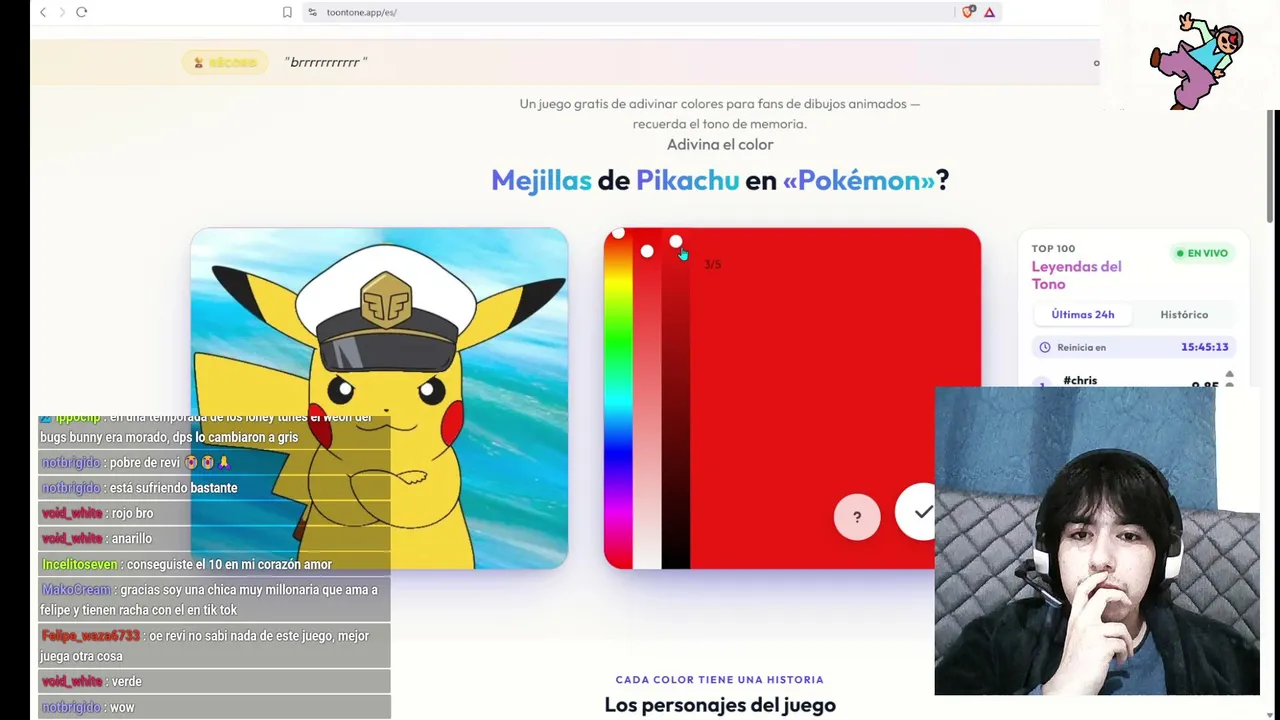
Task: Click the word Pikachu in the question
Action: point(687,180)
